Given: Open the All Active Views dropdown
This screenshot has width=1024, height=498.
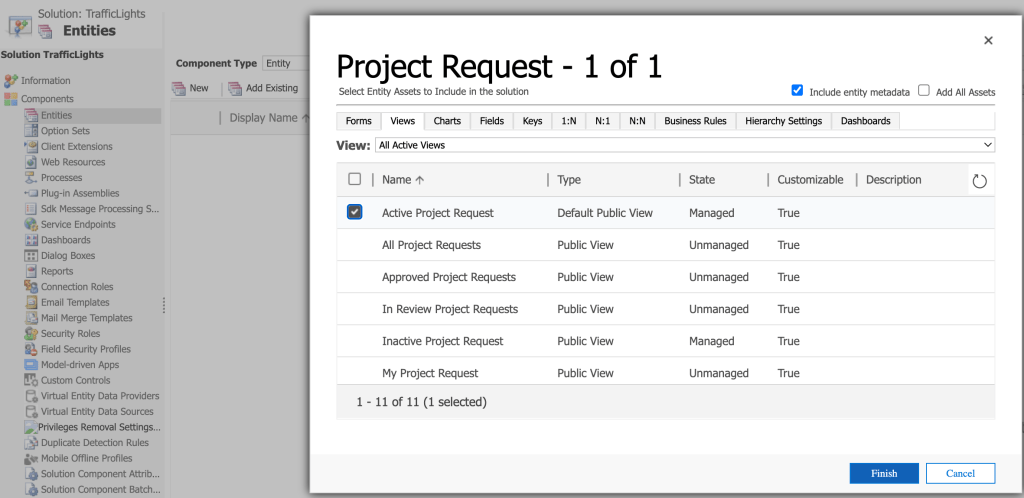Looking at the screenshot, I should tap(684, 145).
